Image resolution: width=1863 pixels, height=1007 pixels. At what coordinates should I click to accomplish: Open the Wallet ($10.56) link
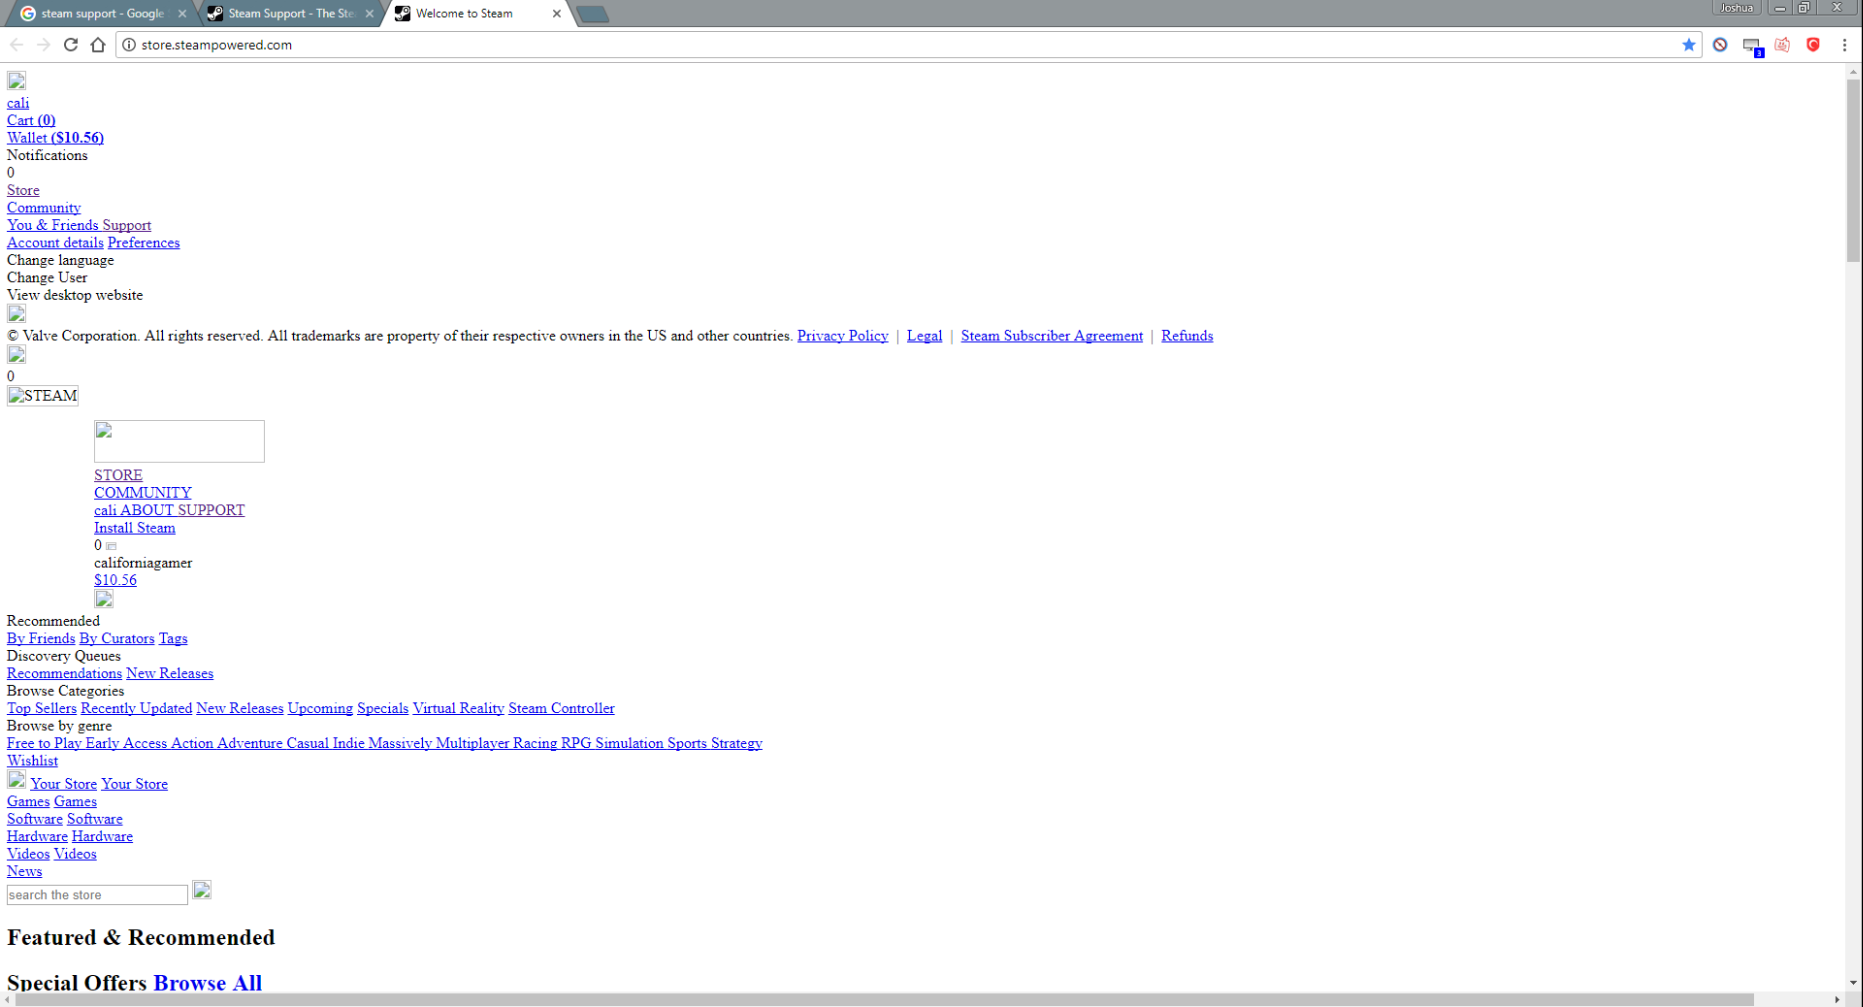[55, 137]
